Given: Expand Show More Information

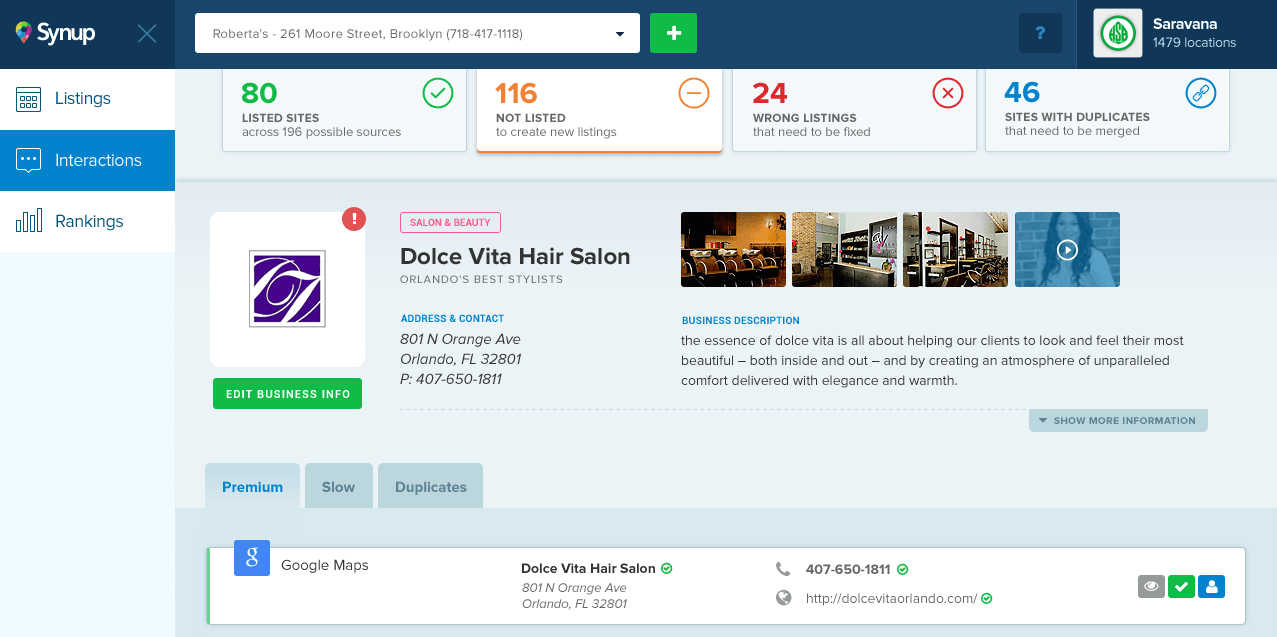Looking at the screenshot, I should (1117, 421).
